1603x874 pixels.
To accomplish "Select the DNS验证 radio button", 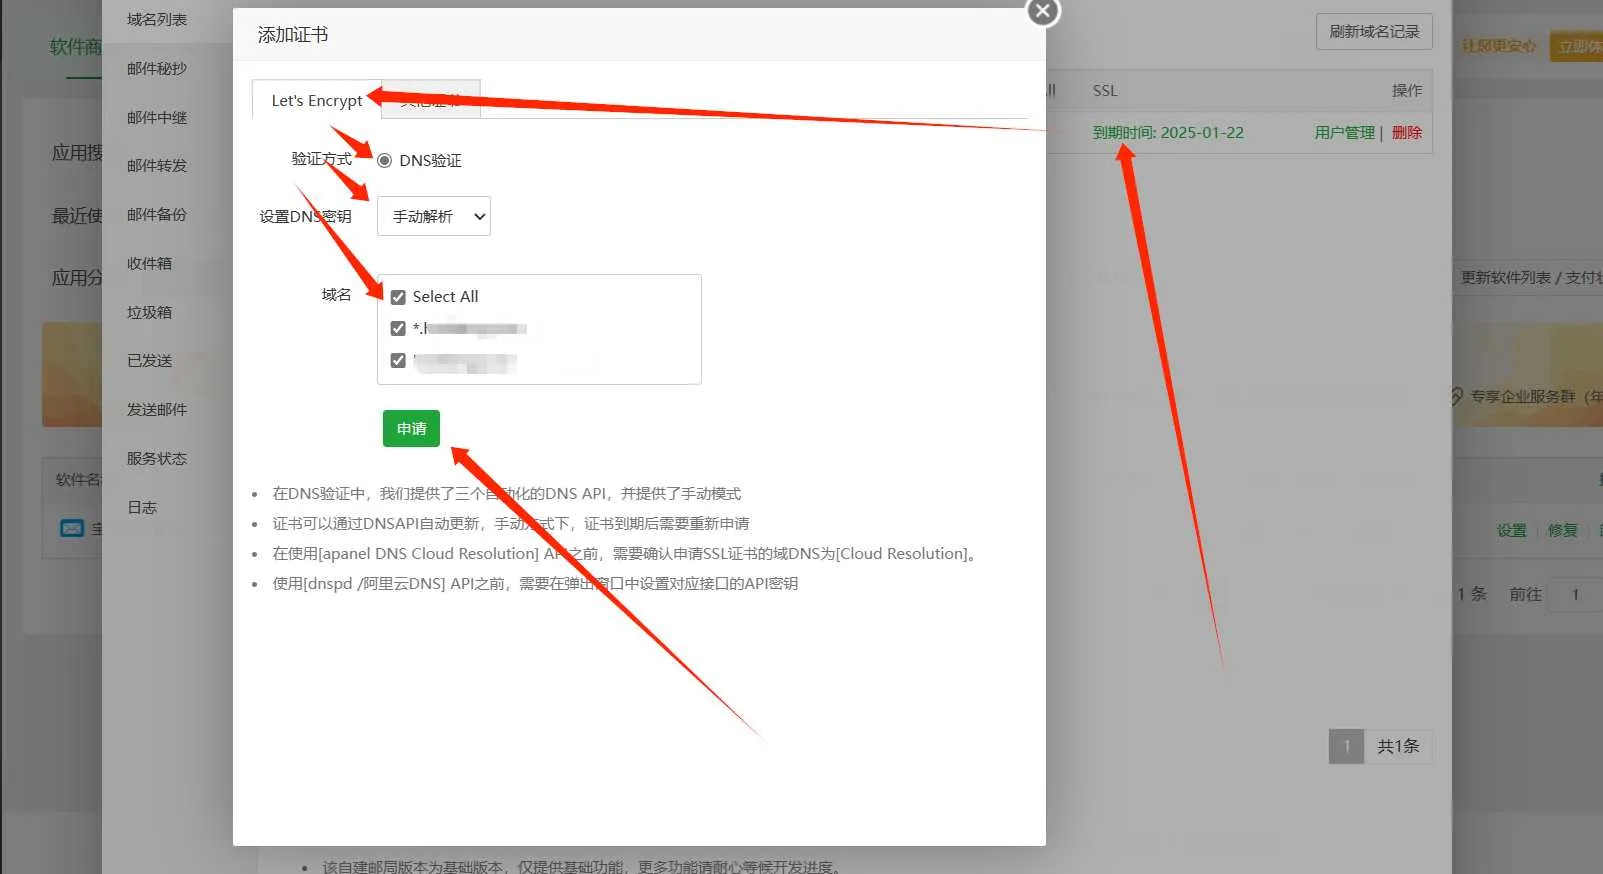I will coord(384,160).
